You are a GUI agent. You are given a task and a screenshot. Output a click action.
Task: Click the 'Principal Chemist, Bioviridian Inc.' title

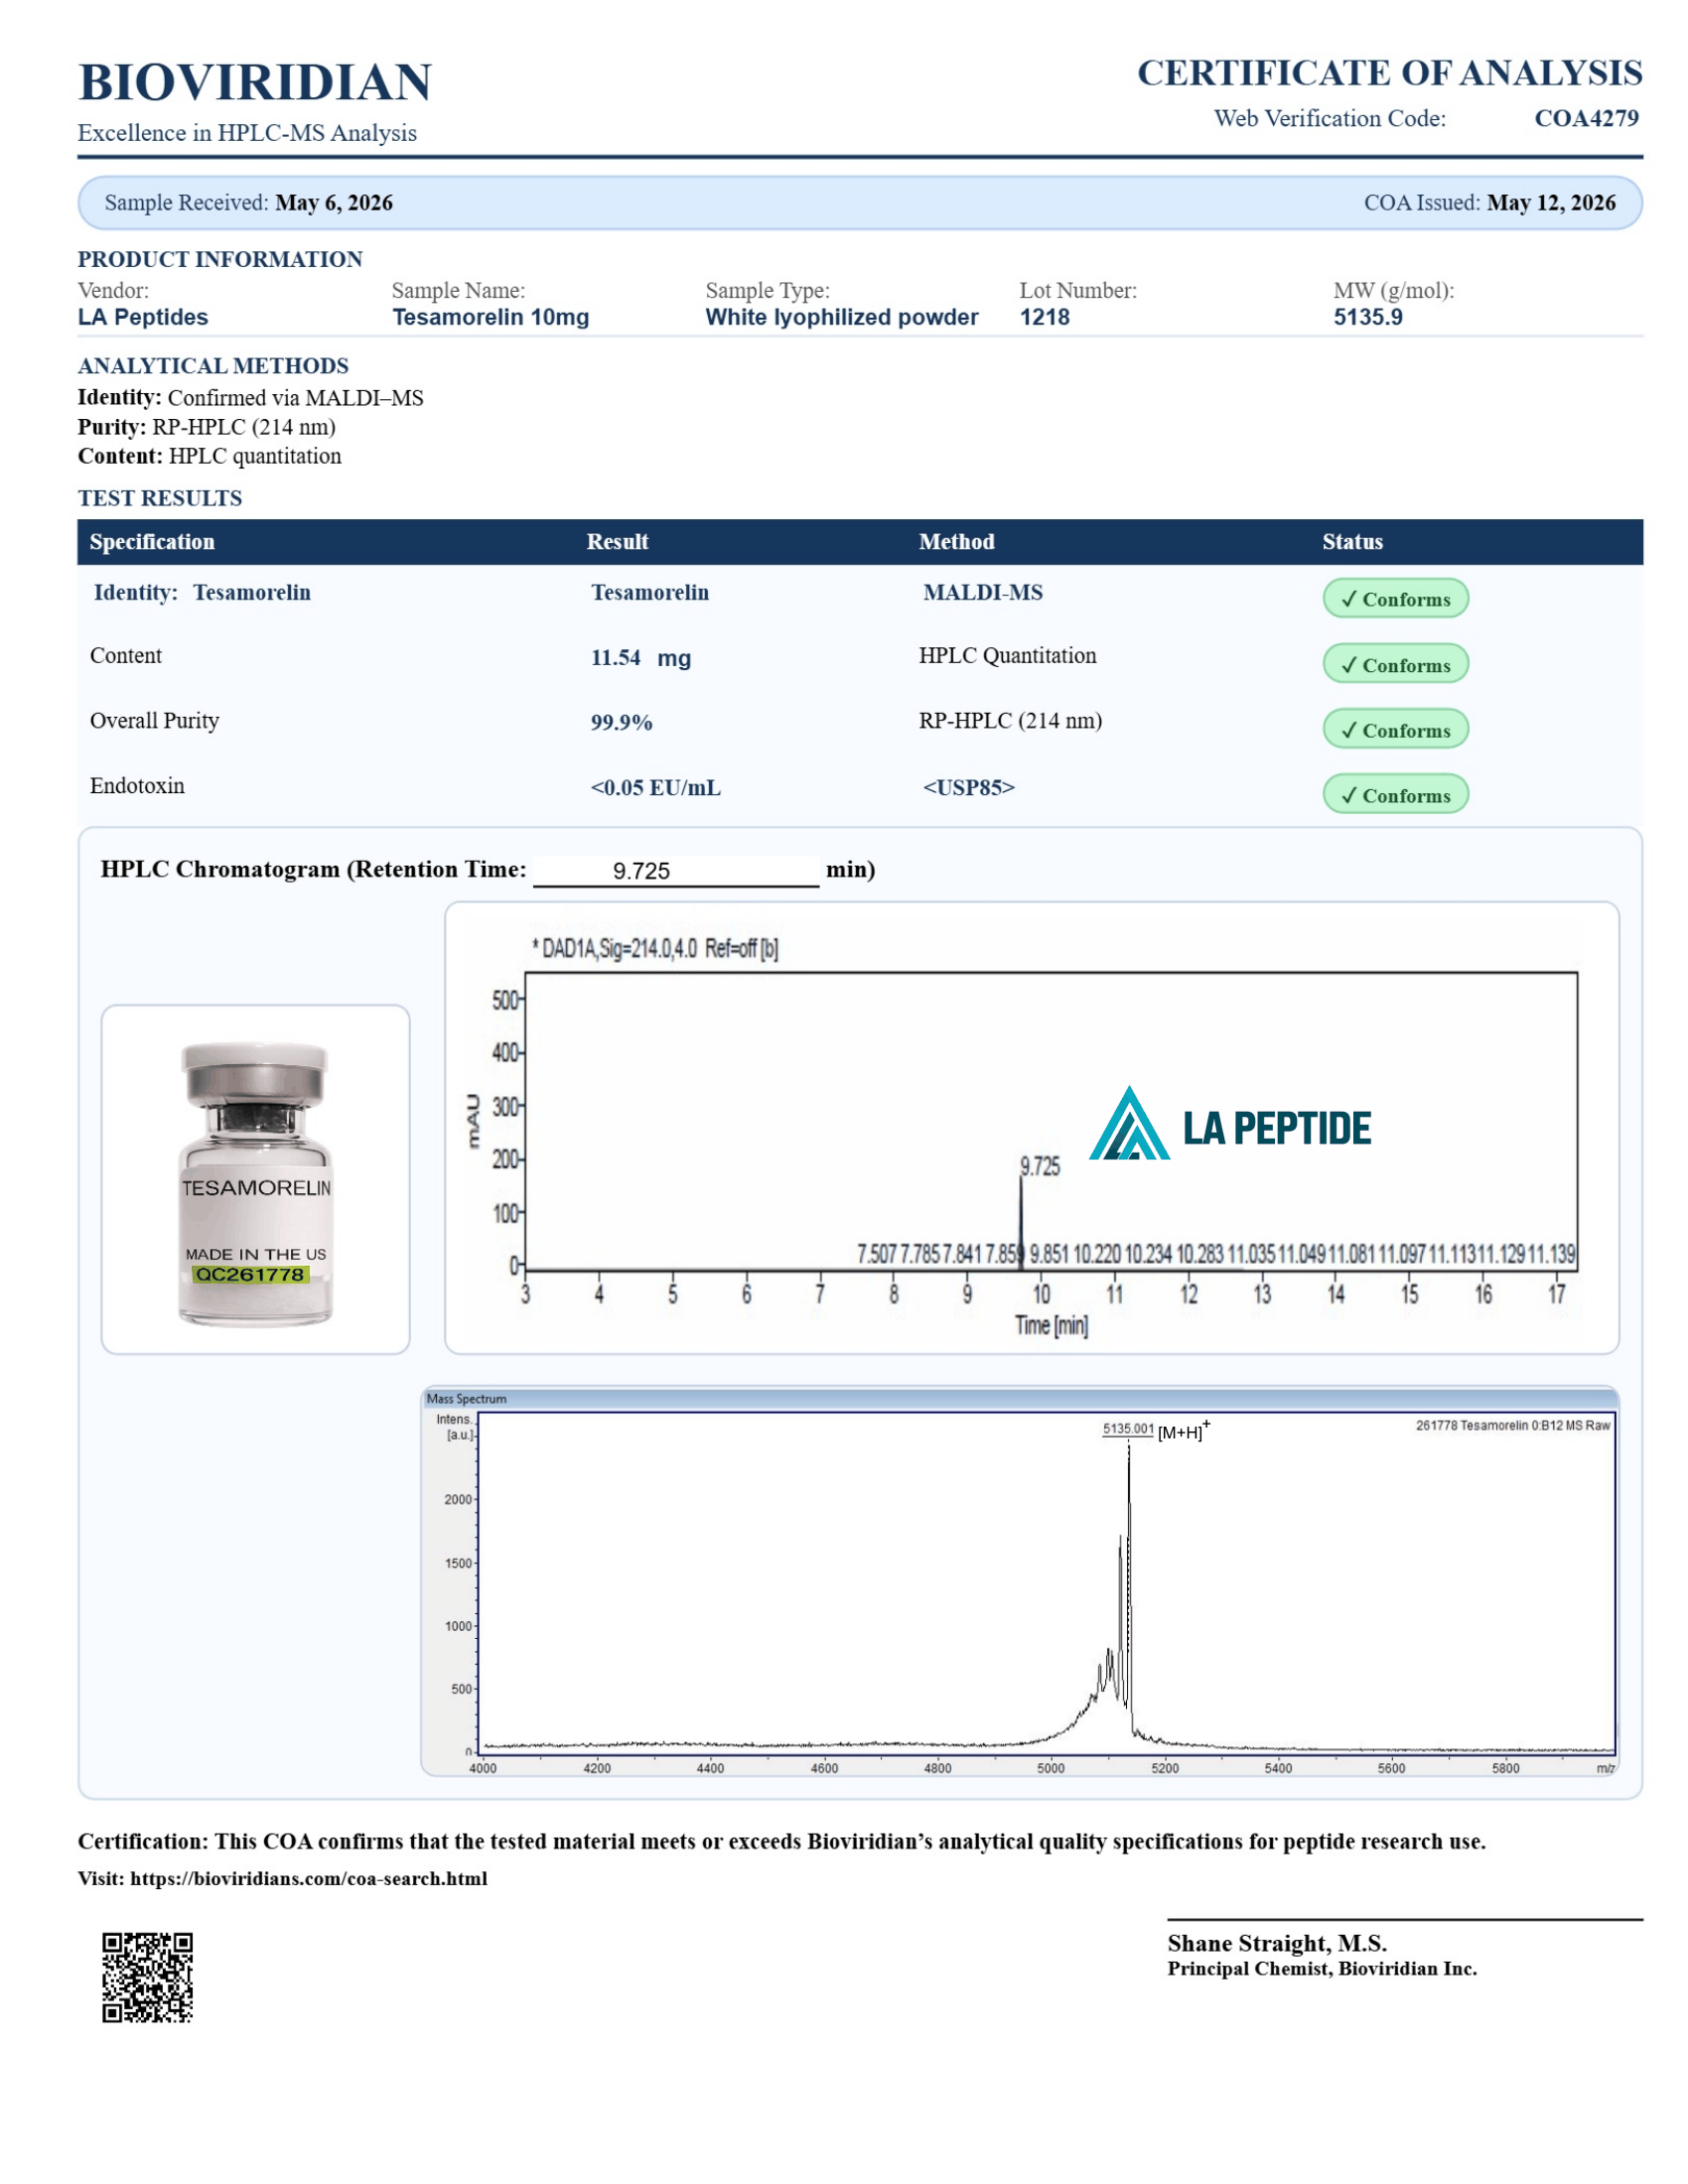pyautogui.click(x=1322, y=1969)
